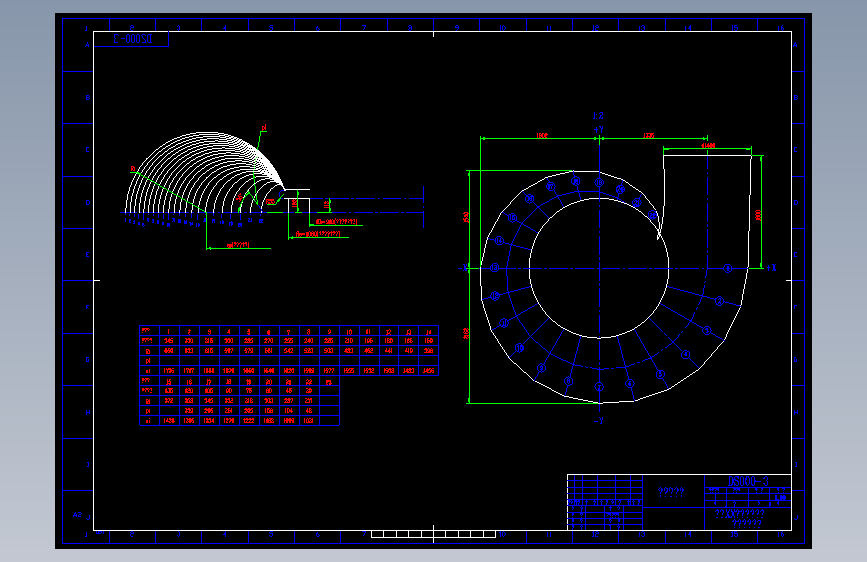Select the +Y axis label
The image size is (867, 562).
click(x=599, y=130)
